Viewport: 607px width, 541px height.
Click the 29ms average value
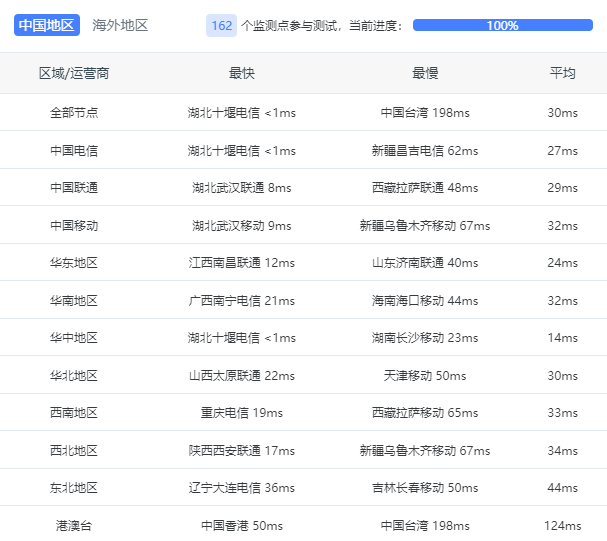coord(562,188)
